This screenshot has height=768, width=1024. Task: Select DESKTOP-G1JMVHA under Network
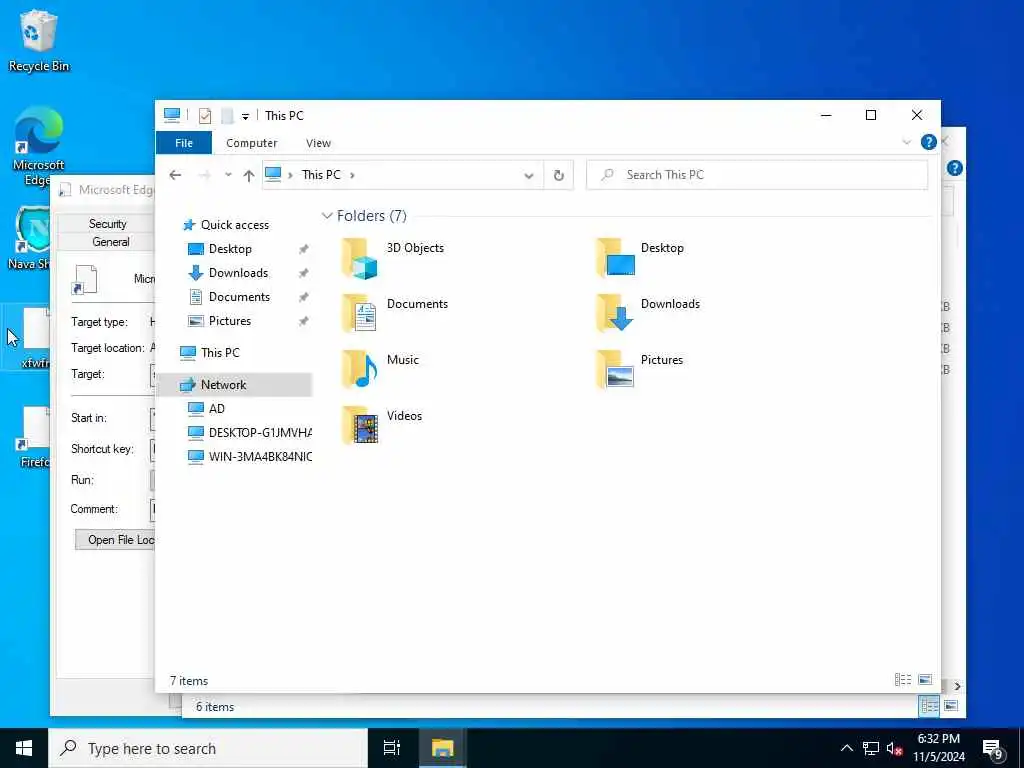260,432
